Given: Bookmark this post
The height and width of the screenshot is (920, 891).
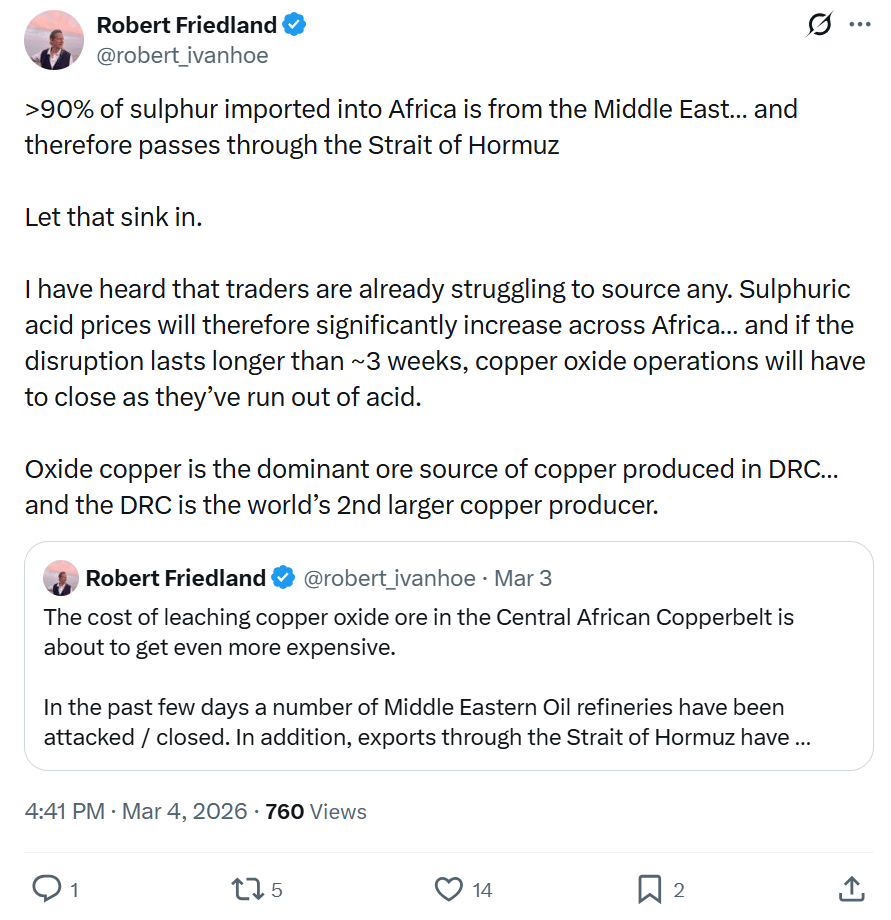Looking at the screenshot, I should pyautogui.click(x=650, y=888).
